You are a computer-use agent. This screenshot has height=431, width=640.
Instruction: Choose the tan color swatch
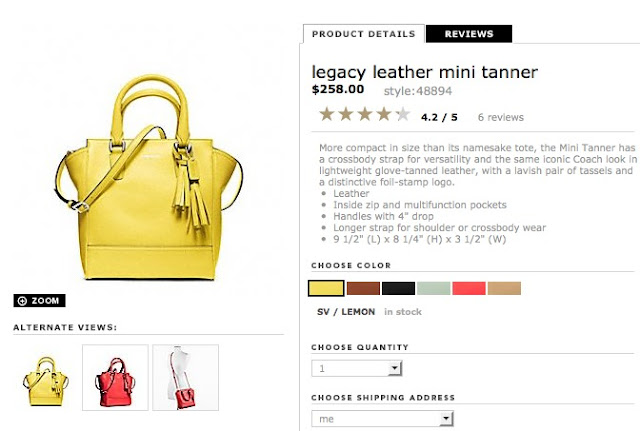pos(504,289)
